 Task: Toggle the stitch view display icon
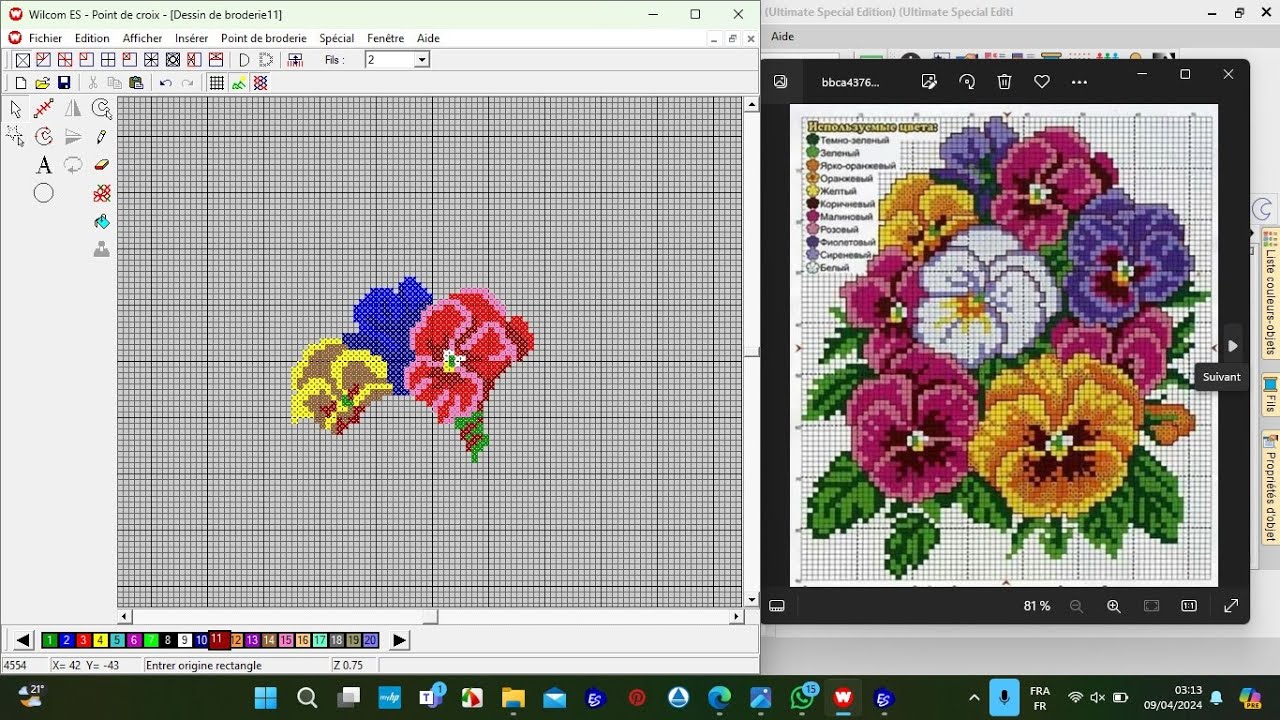coord(260,83)
